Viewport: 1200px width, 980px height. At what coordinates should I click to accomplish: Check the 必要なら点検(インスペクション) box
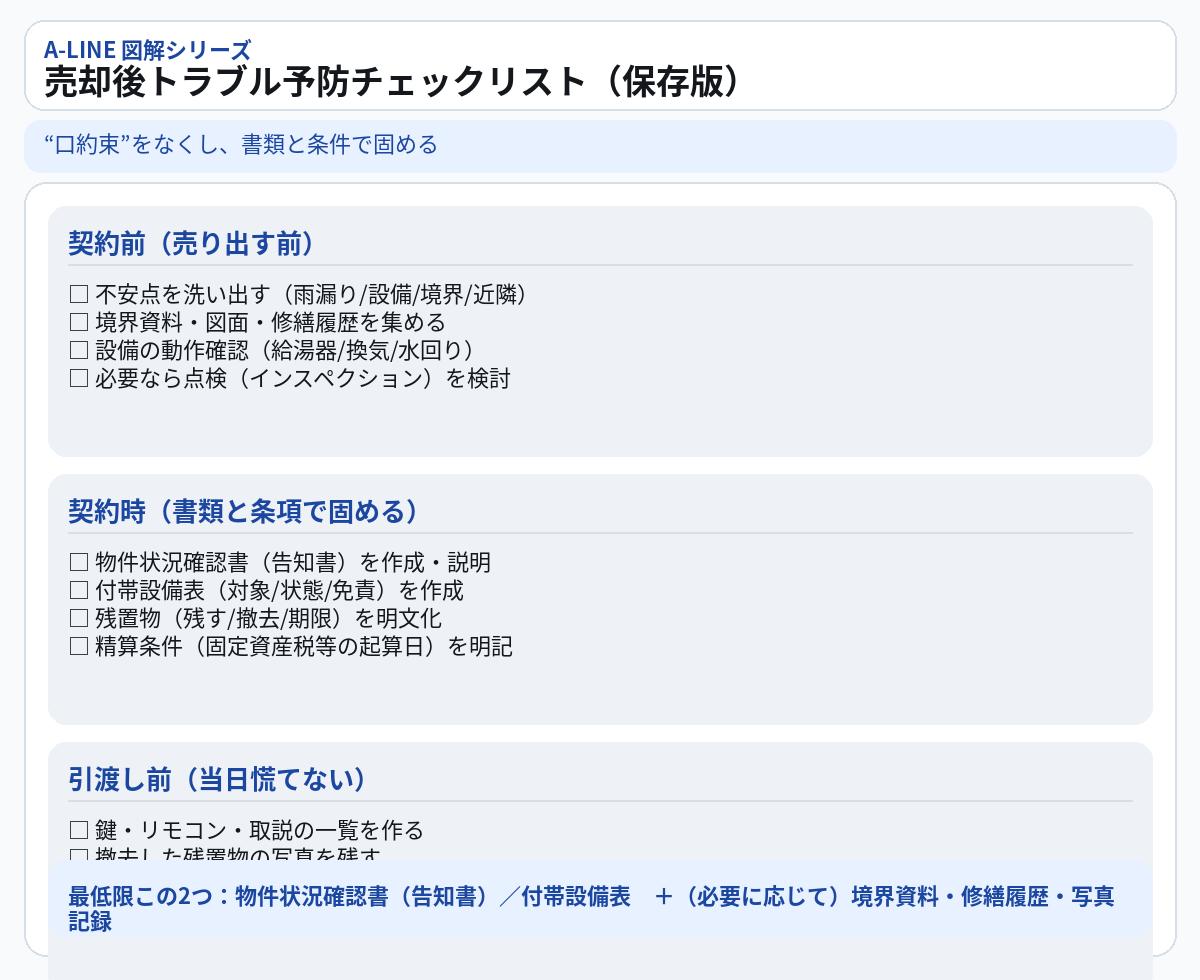click(x=79, y=379)
